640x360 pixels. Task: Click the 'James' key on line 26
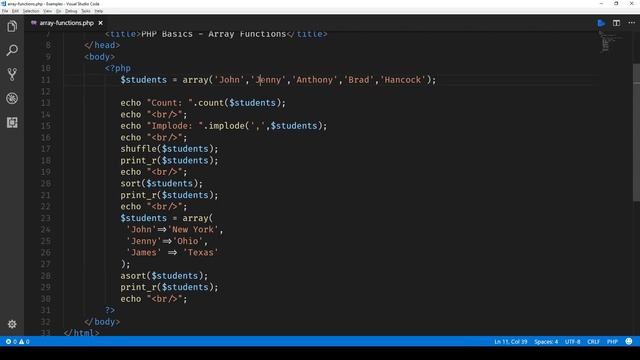point(143,253)
